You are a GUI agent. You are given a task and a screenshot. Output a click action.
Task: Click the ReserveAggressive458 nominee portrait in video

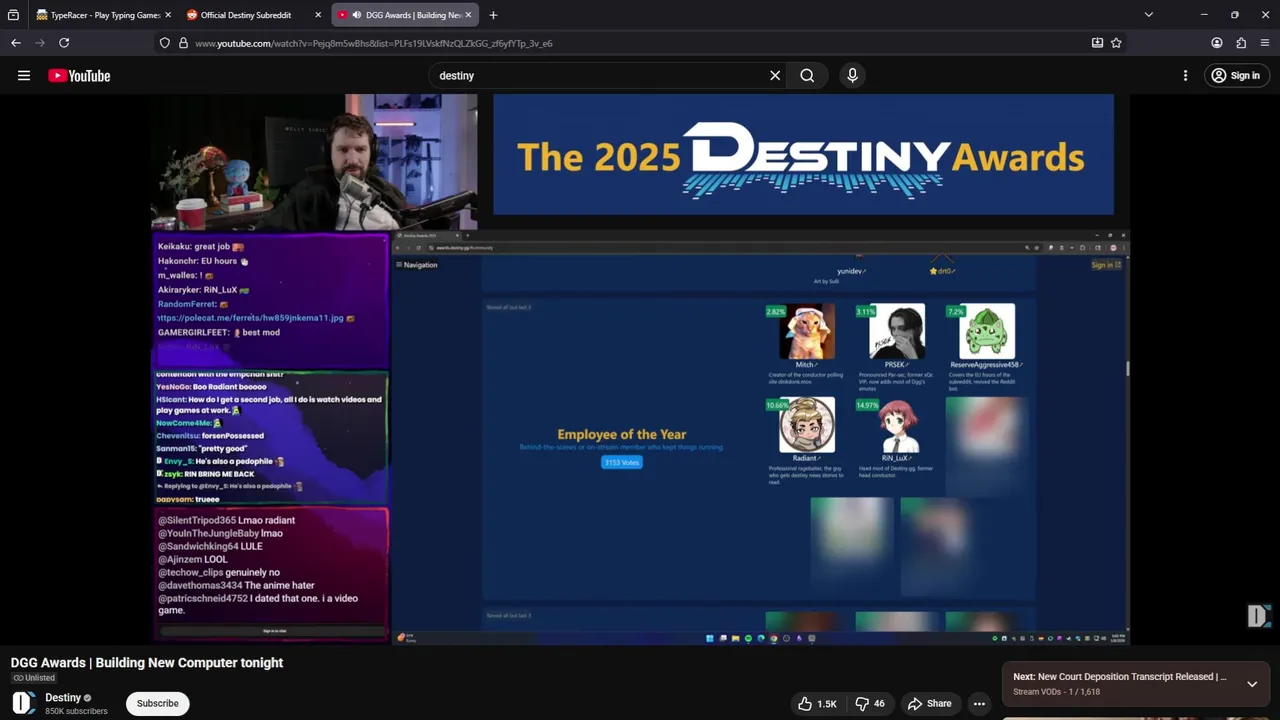click(987, 332)
